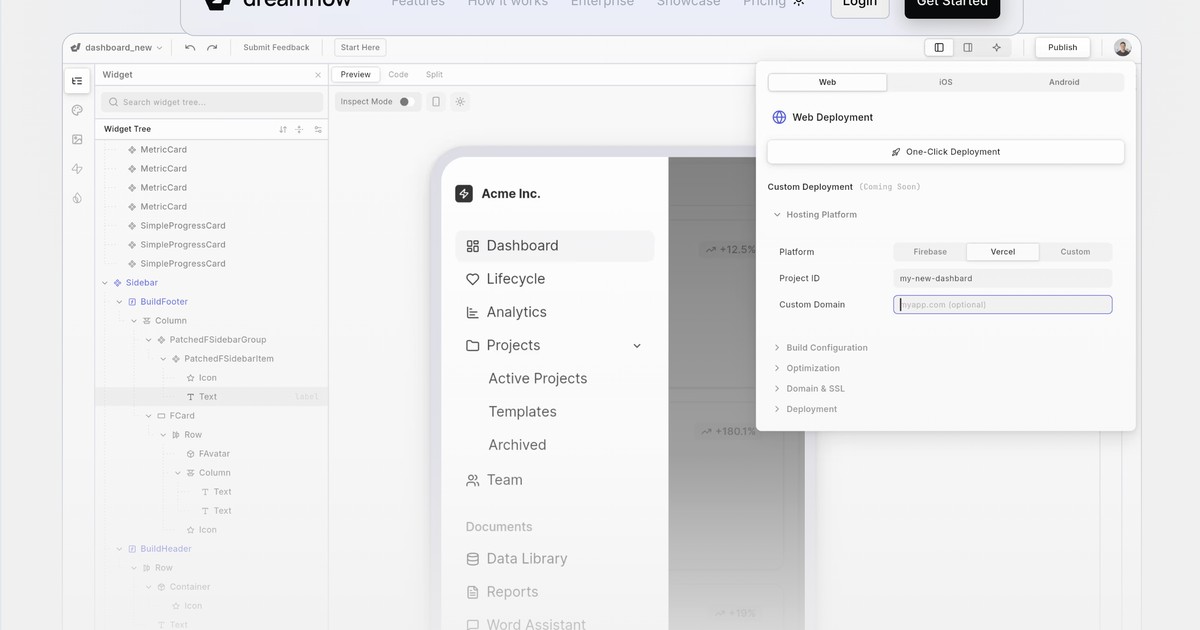Click the Project ID field
This screenshot has height=630, width=1200.
pyautogui.click(x=1003, y=279)
